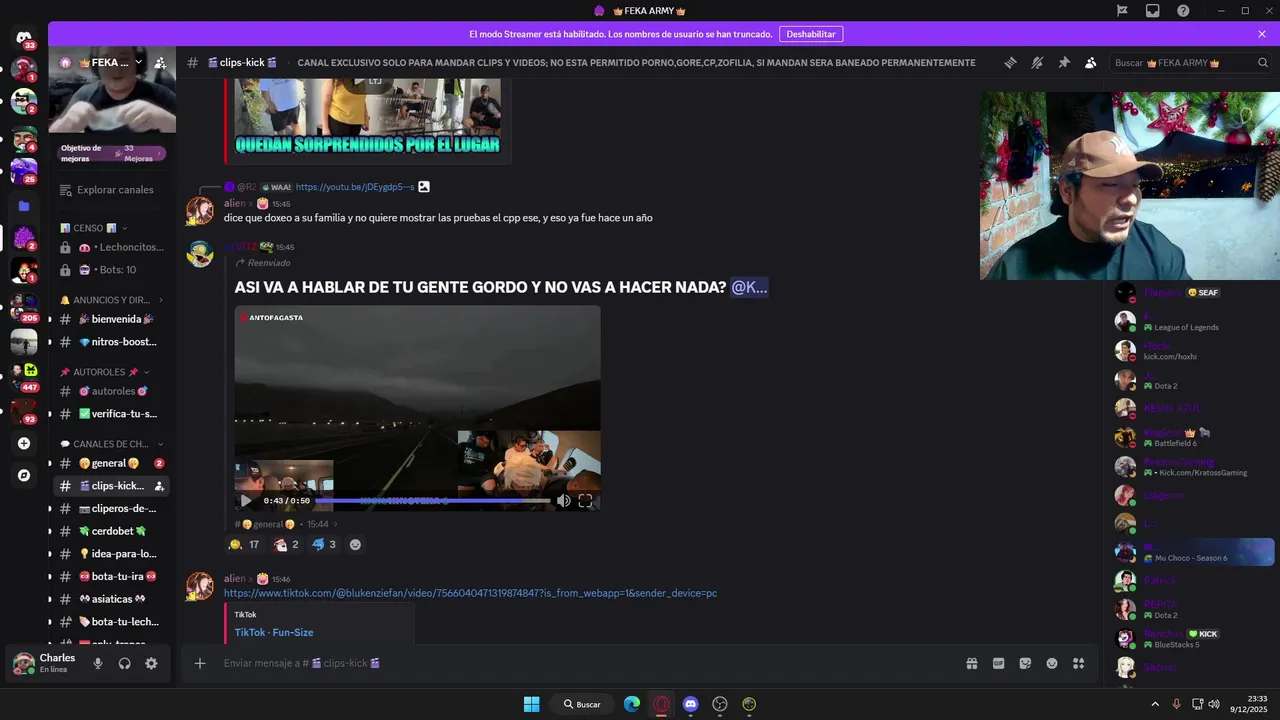The height and width of the screenshot is (720, 1280).
Task: Toggle headphones deafen in user panel
Action: click(x=124, y=663)
